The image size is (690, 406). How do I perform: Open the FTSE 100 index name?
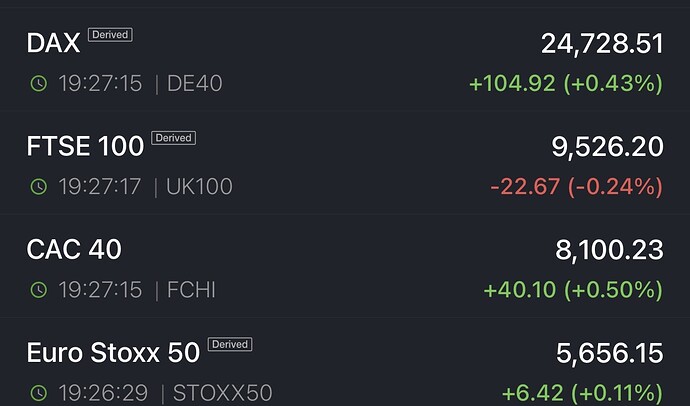pyautogui.click(x=85, y=147)
